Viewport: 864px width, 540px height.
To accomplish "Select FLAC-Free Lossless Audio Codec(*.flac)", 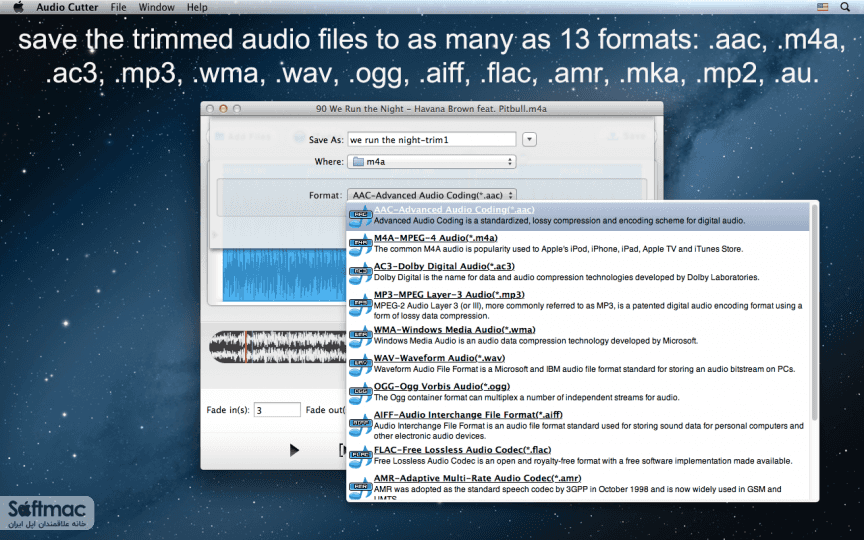I will pos(579,455).
